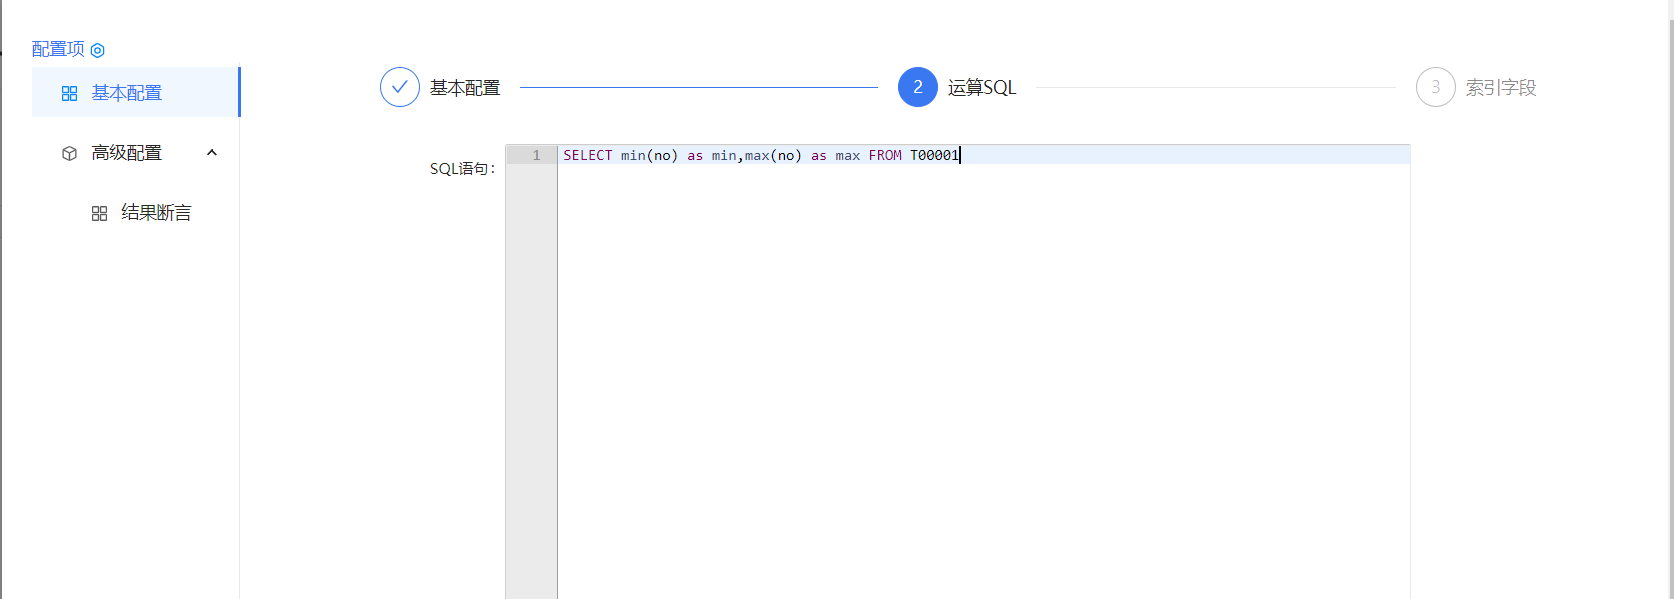
Task: Click the grey step 3 number circle
Action: 1435,87
